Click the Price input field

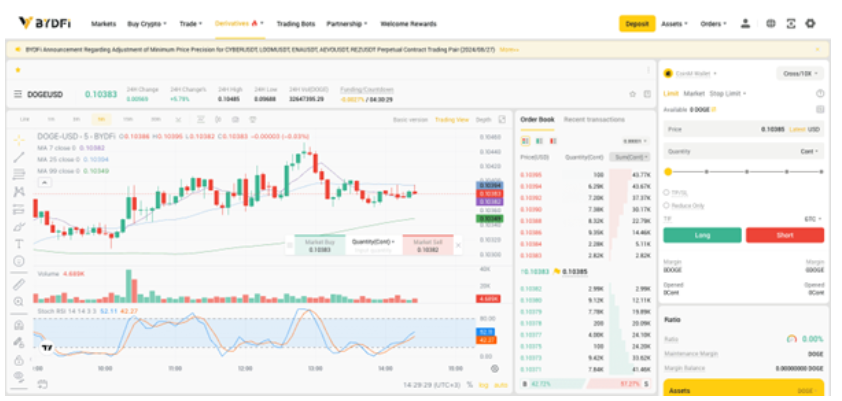pyautogui.click(x=744, y=129)
